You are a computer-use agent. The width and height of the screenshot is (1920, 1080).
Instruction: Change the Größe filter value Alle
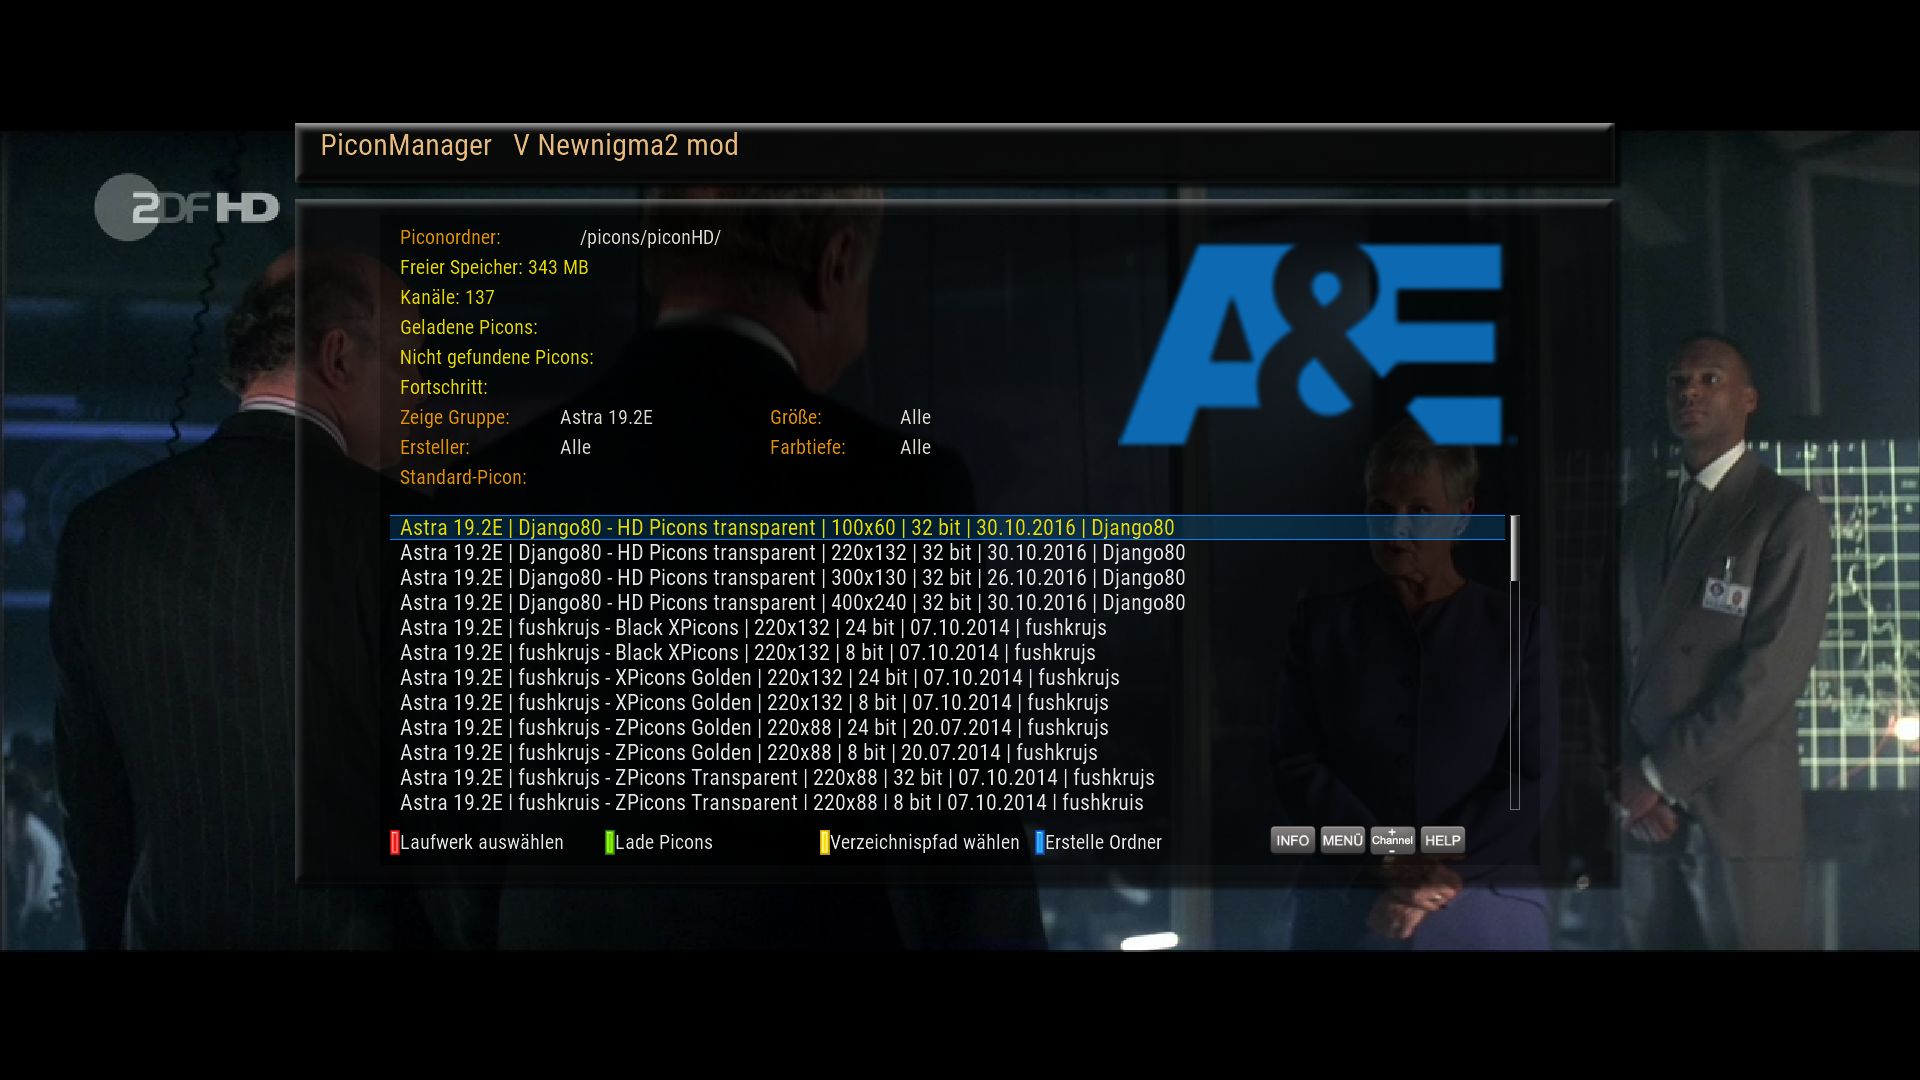coord(915,417)
